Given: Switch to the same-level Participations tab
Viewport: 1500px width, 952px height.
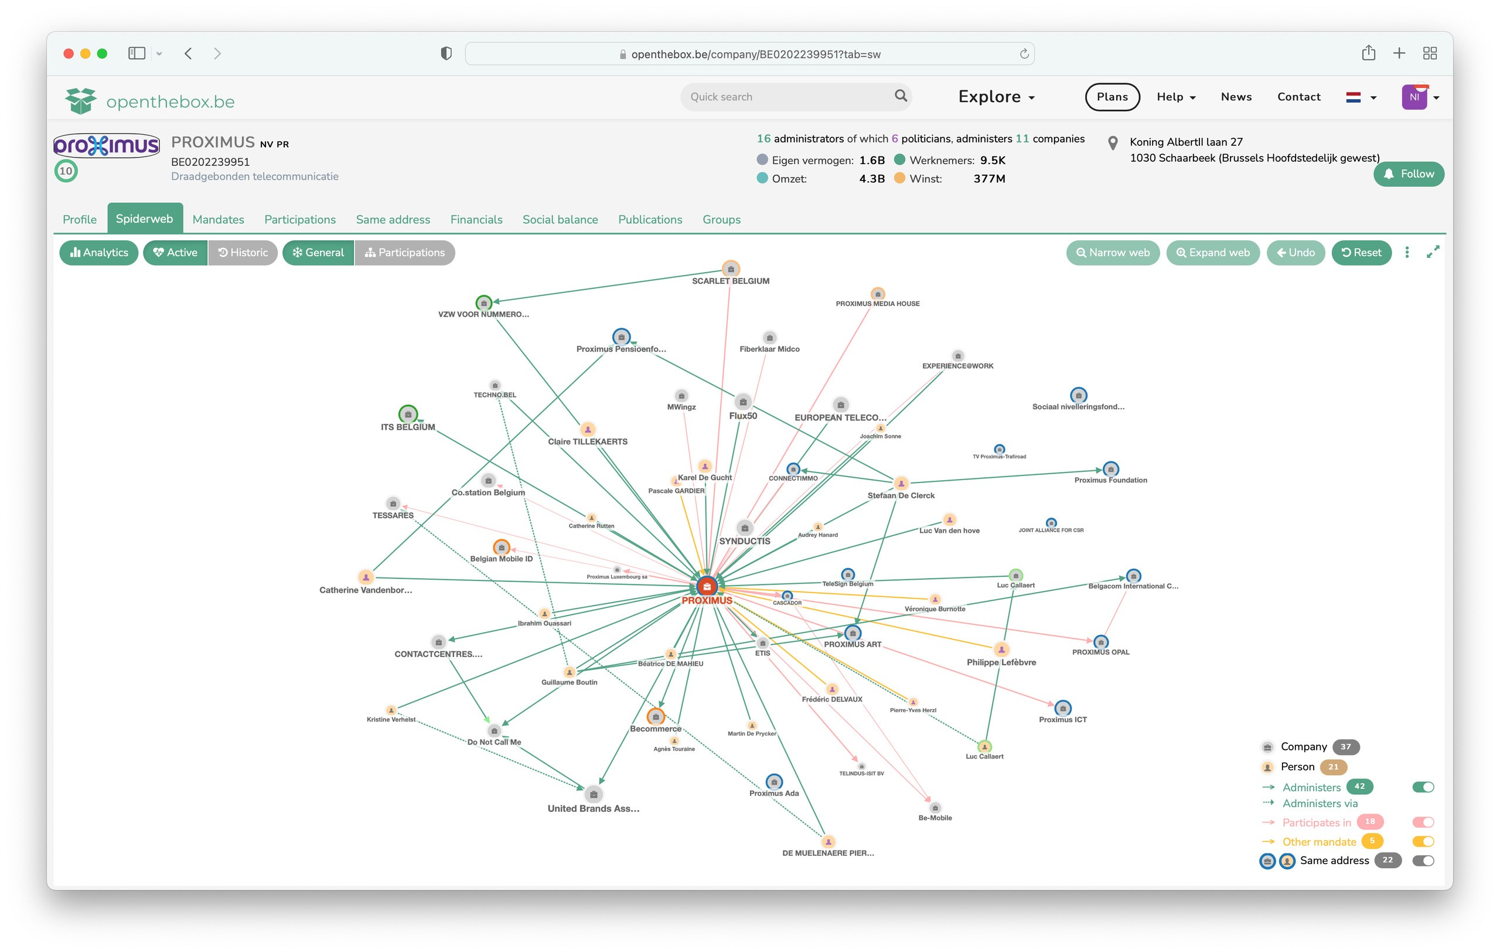Looking at the screenshot, I should click(300, 219).
